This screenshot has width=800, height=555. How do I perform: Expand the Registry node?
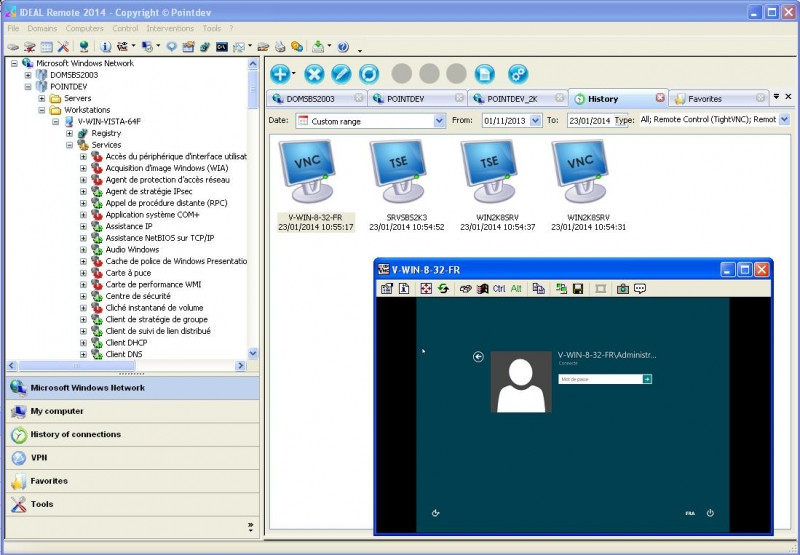click(x=69, y=133)
